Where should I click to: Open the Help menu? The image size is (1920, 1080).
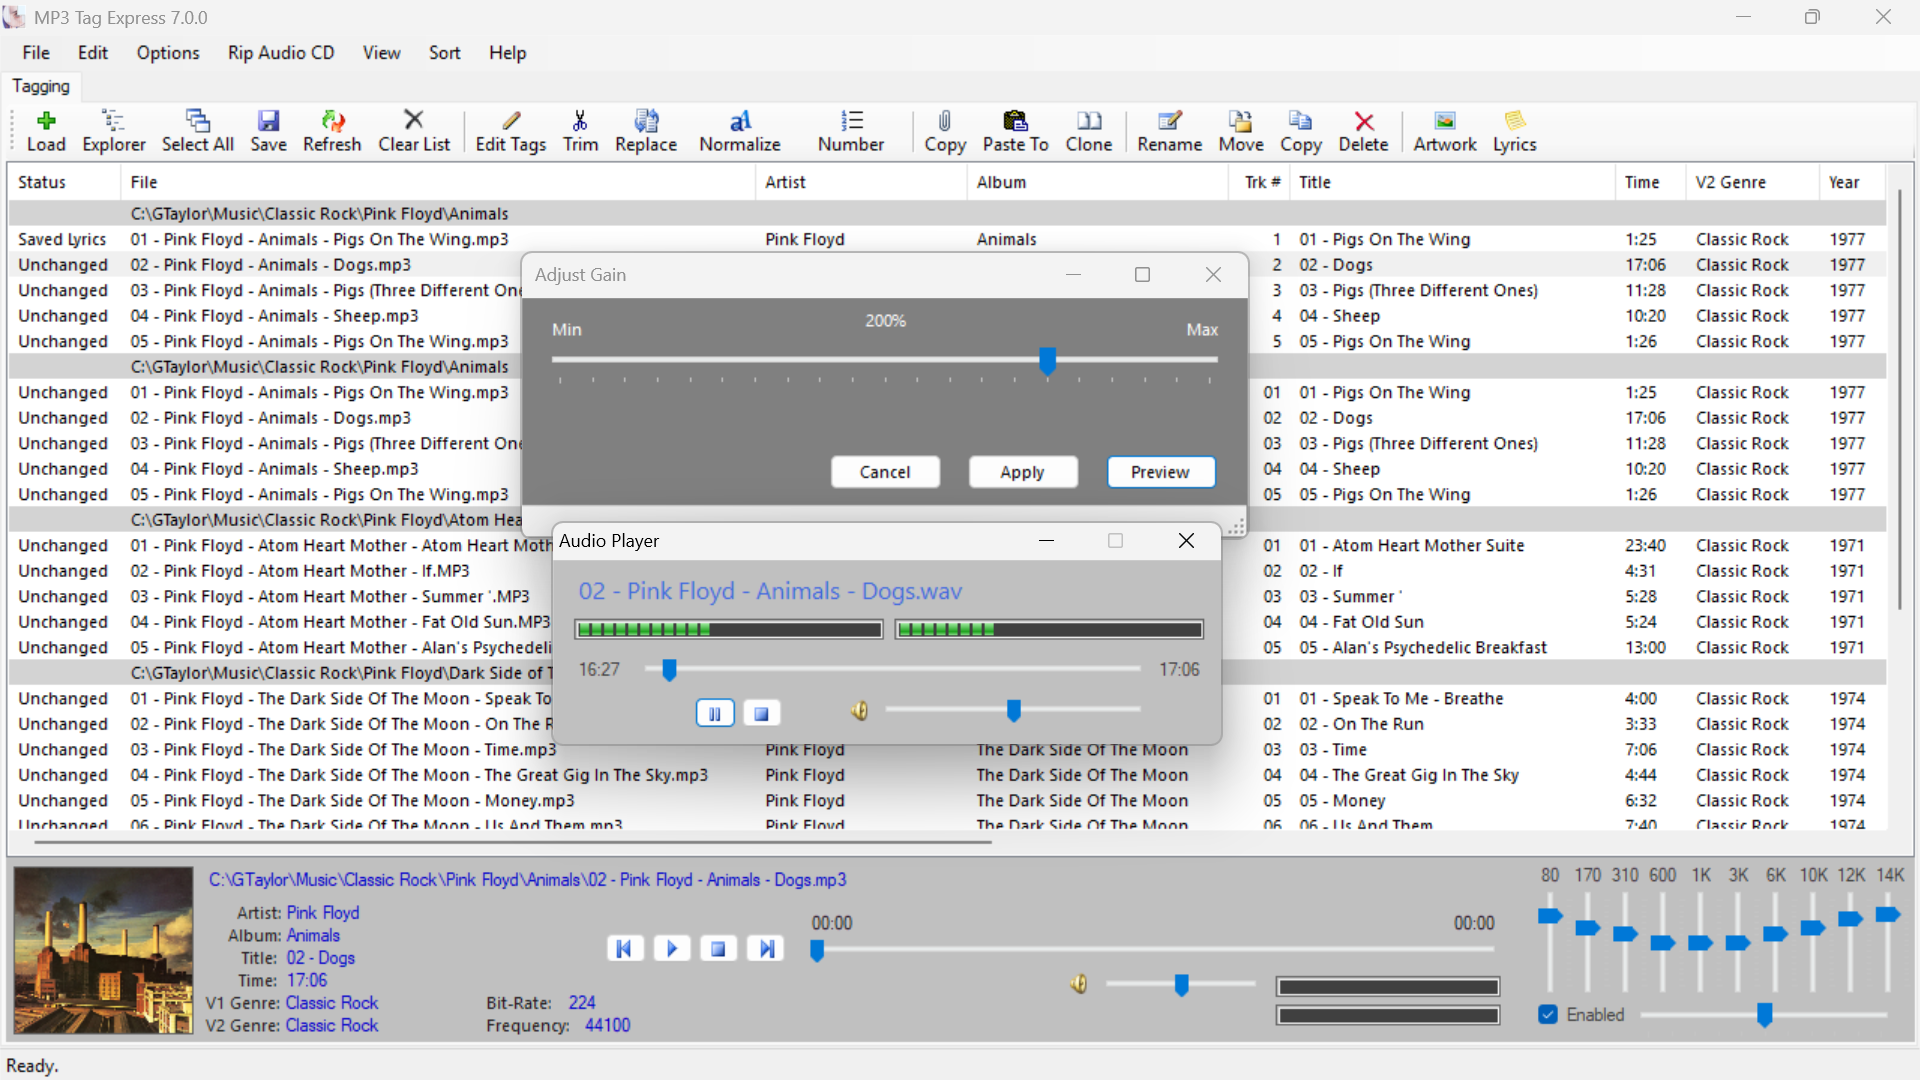click(x=507, y=53)
